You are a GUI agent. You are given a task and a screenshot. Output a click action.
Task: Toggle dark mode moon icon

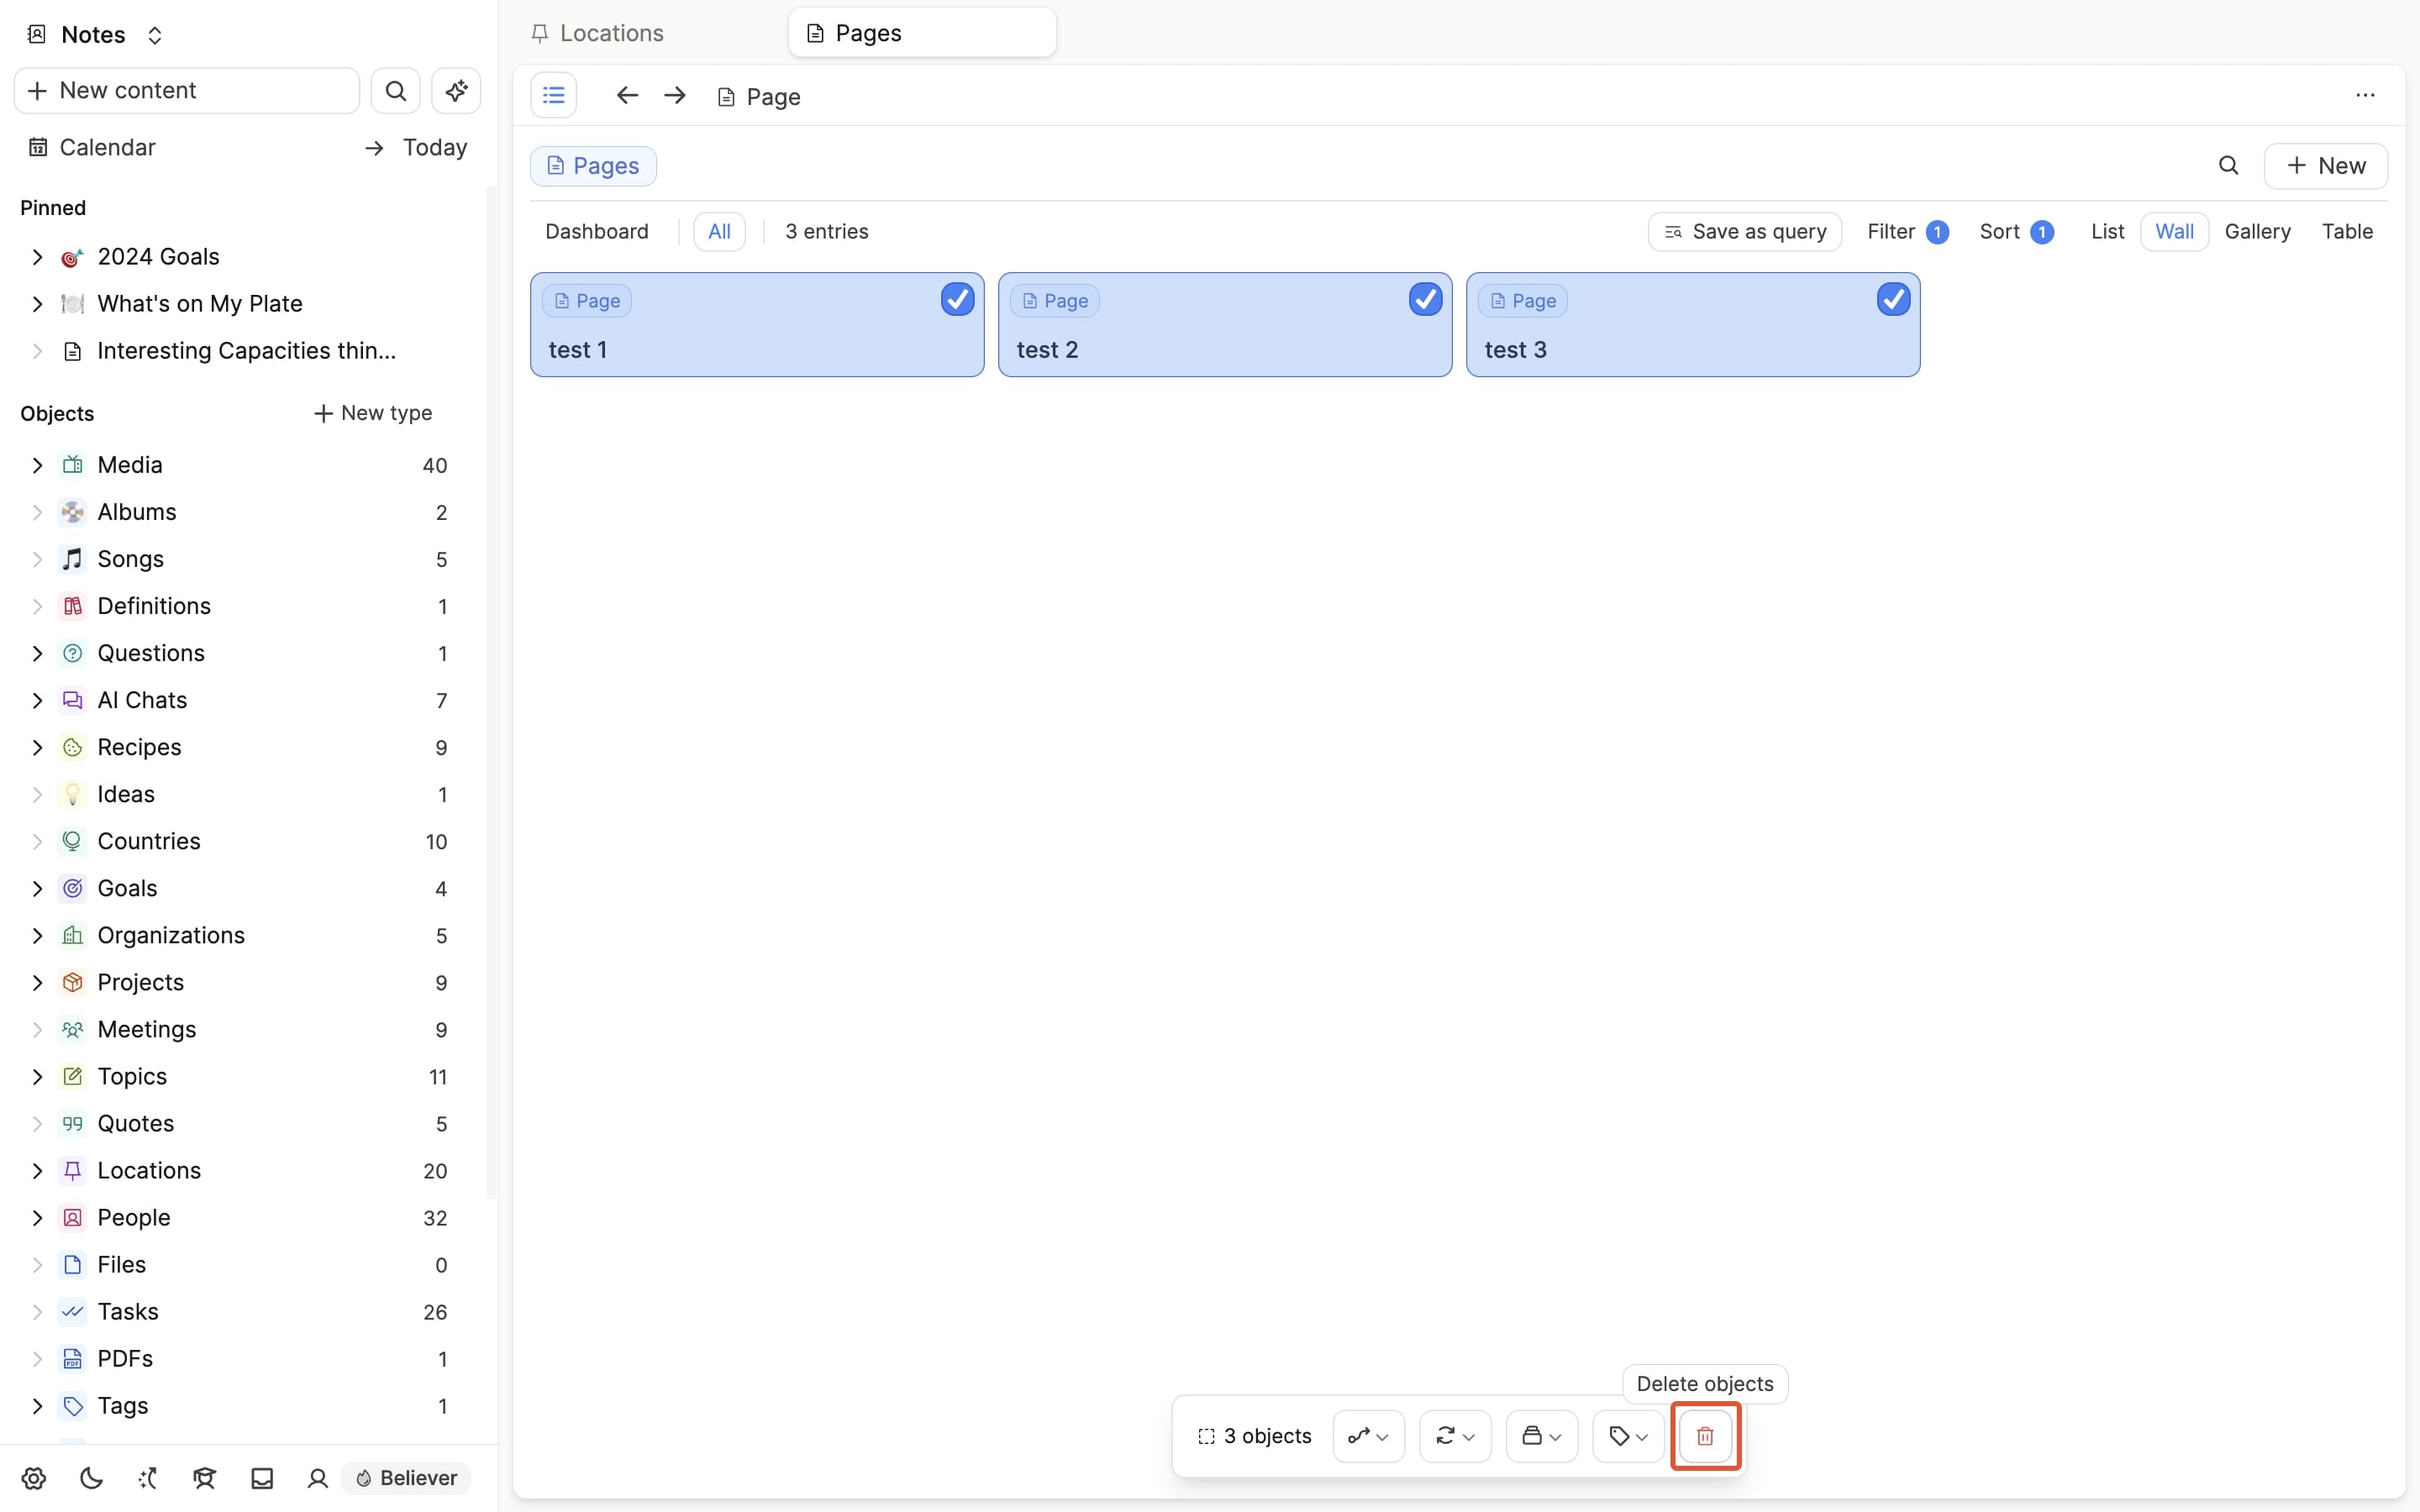click(91, 1478)
